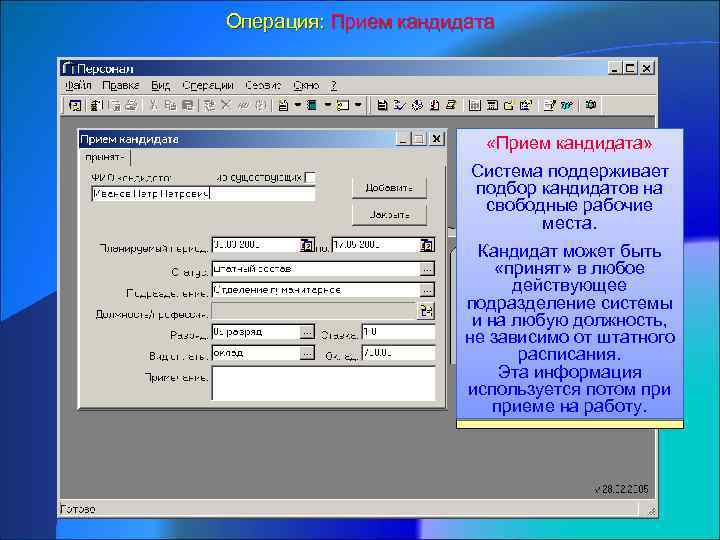Click the yellow folder toolbar icon

click(x=508, y=105)
